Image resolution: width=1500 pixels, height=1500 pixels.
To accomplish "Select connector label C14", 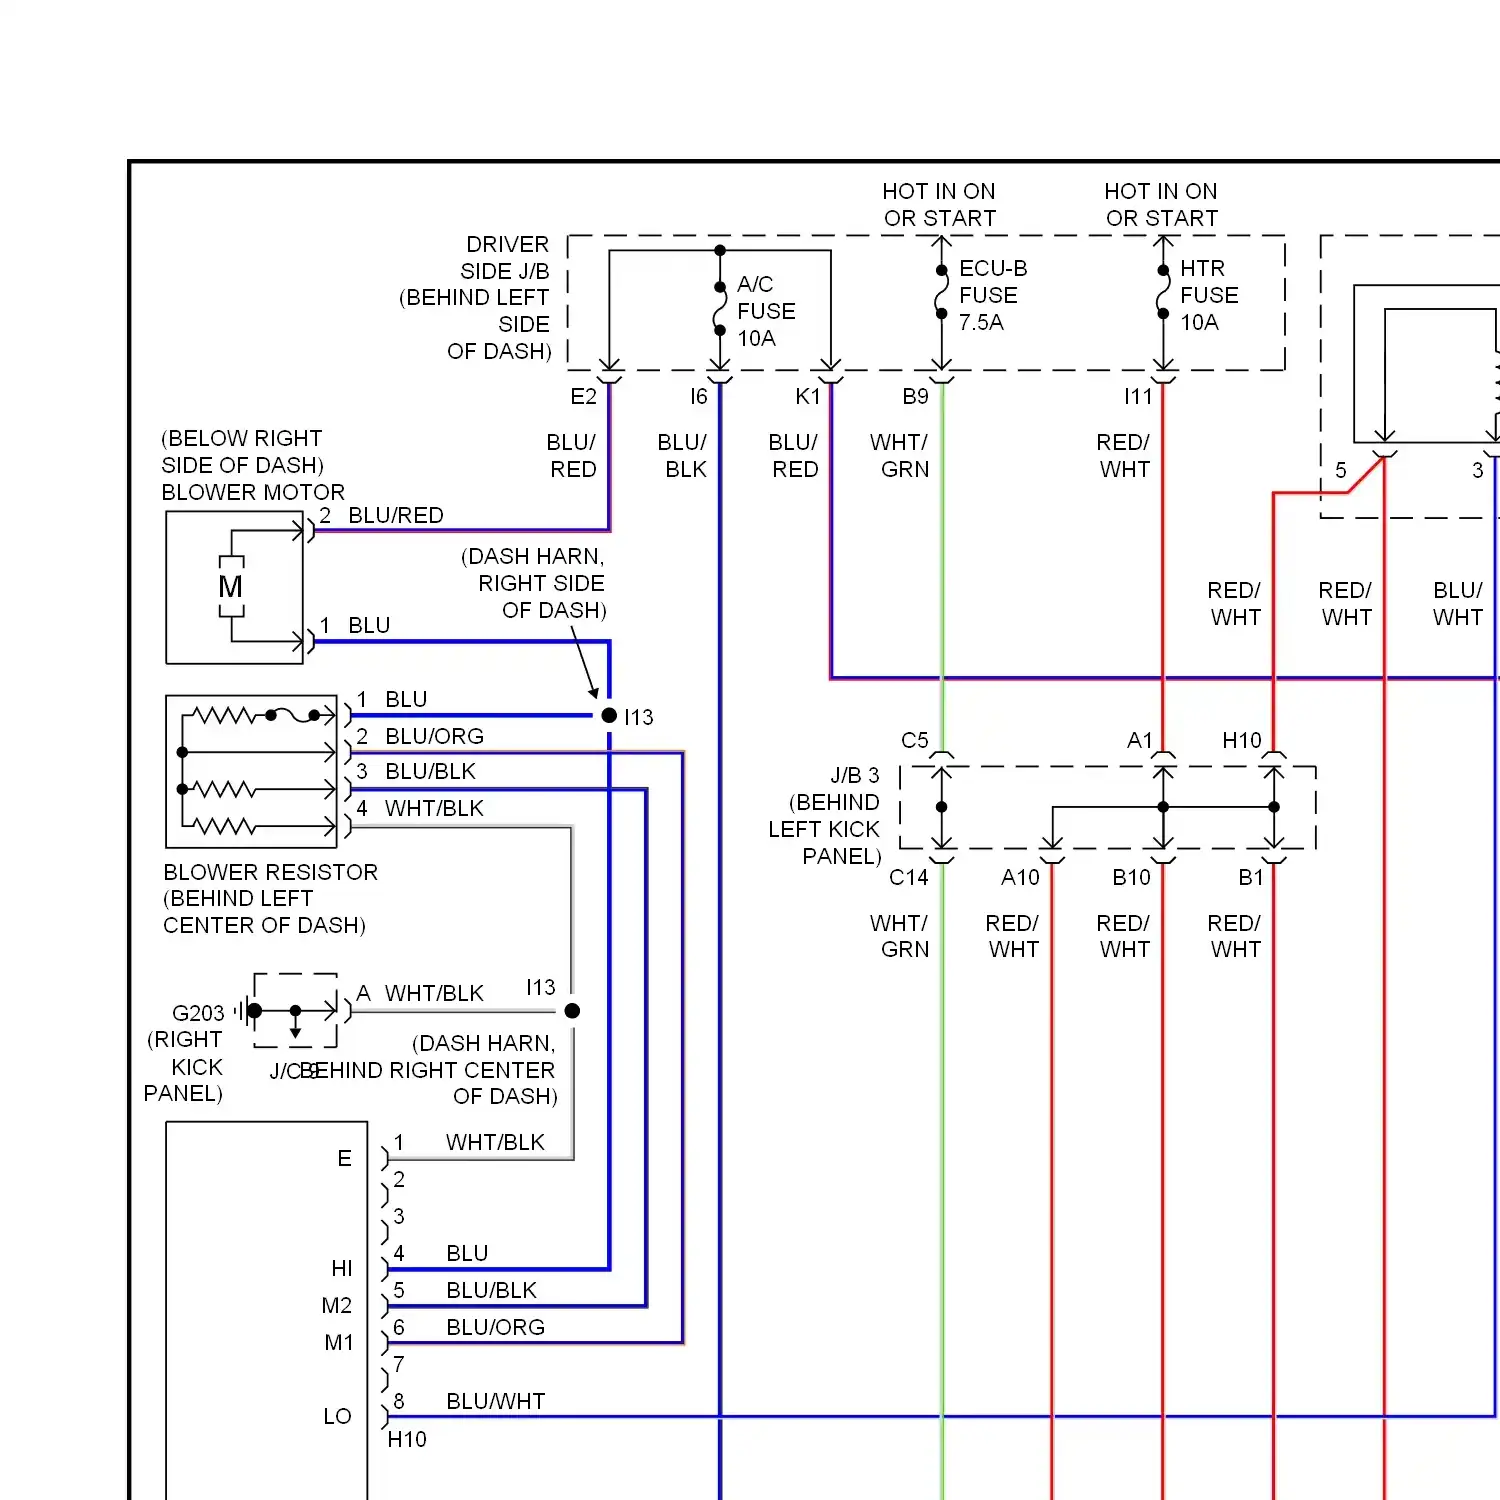I will pos(909,877).
